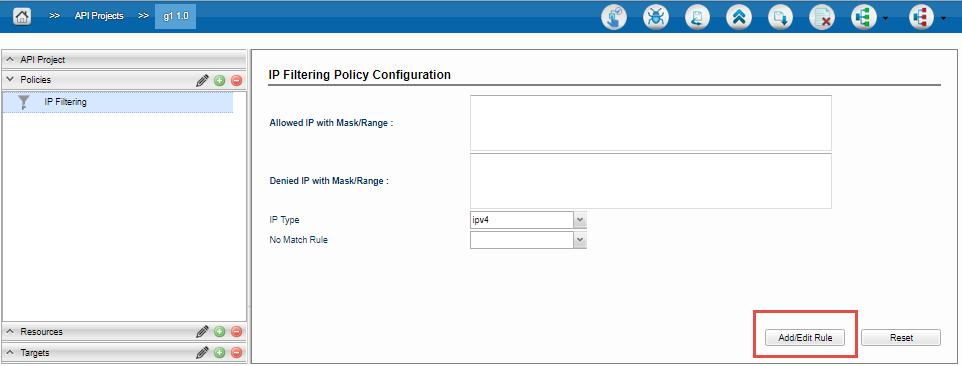Click the double chevron up icon
Screen dimensions: 962x366
[x=739, y=17]
